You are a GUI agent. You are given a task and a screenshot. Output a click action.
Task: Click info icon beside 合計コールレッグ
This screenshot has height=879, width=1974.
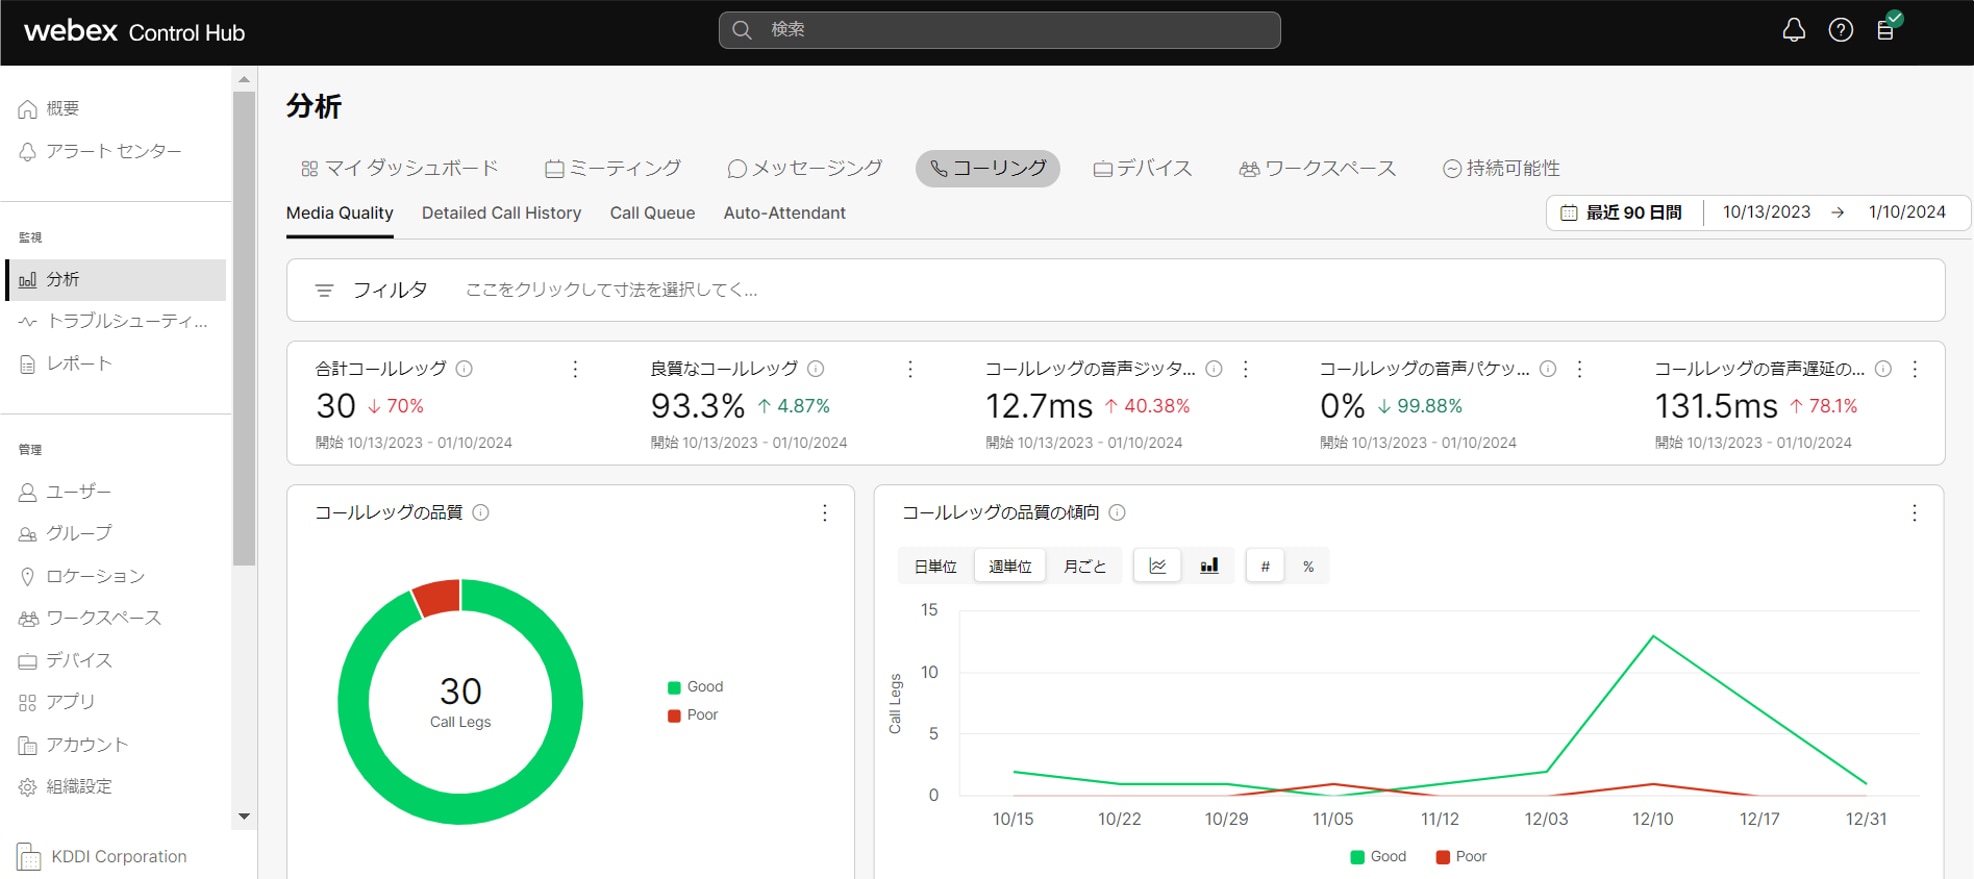464,369
